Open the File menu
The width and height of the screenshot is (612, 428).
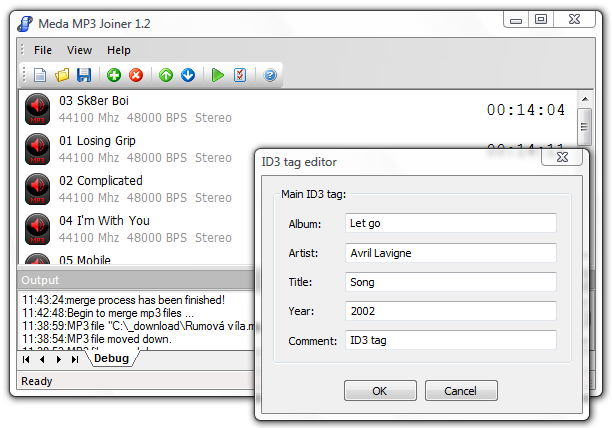pos(43,50)
